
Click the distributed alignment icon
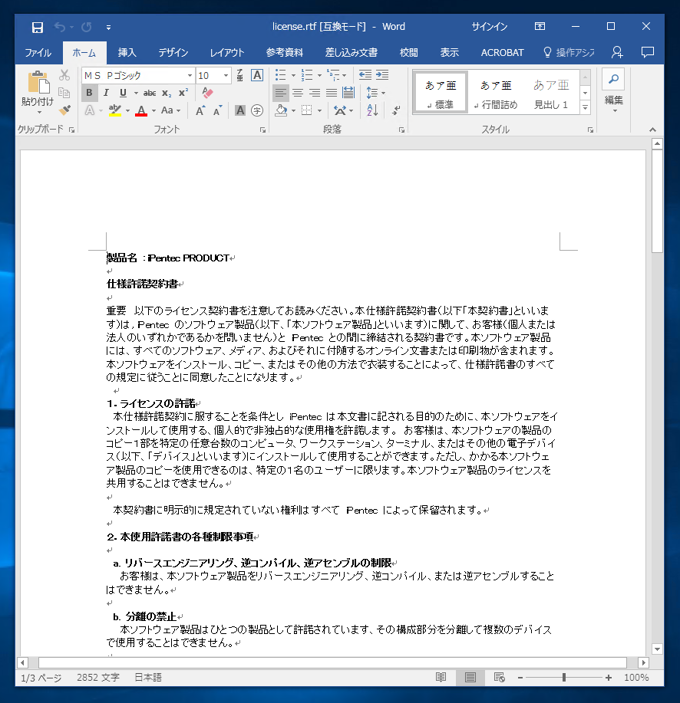pyautogui.click(x=348, y=93)
